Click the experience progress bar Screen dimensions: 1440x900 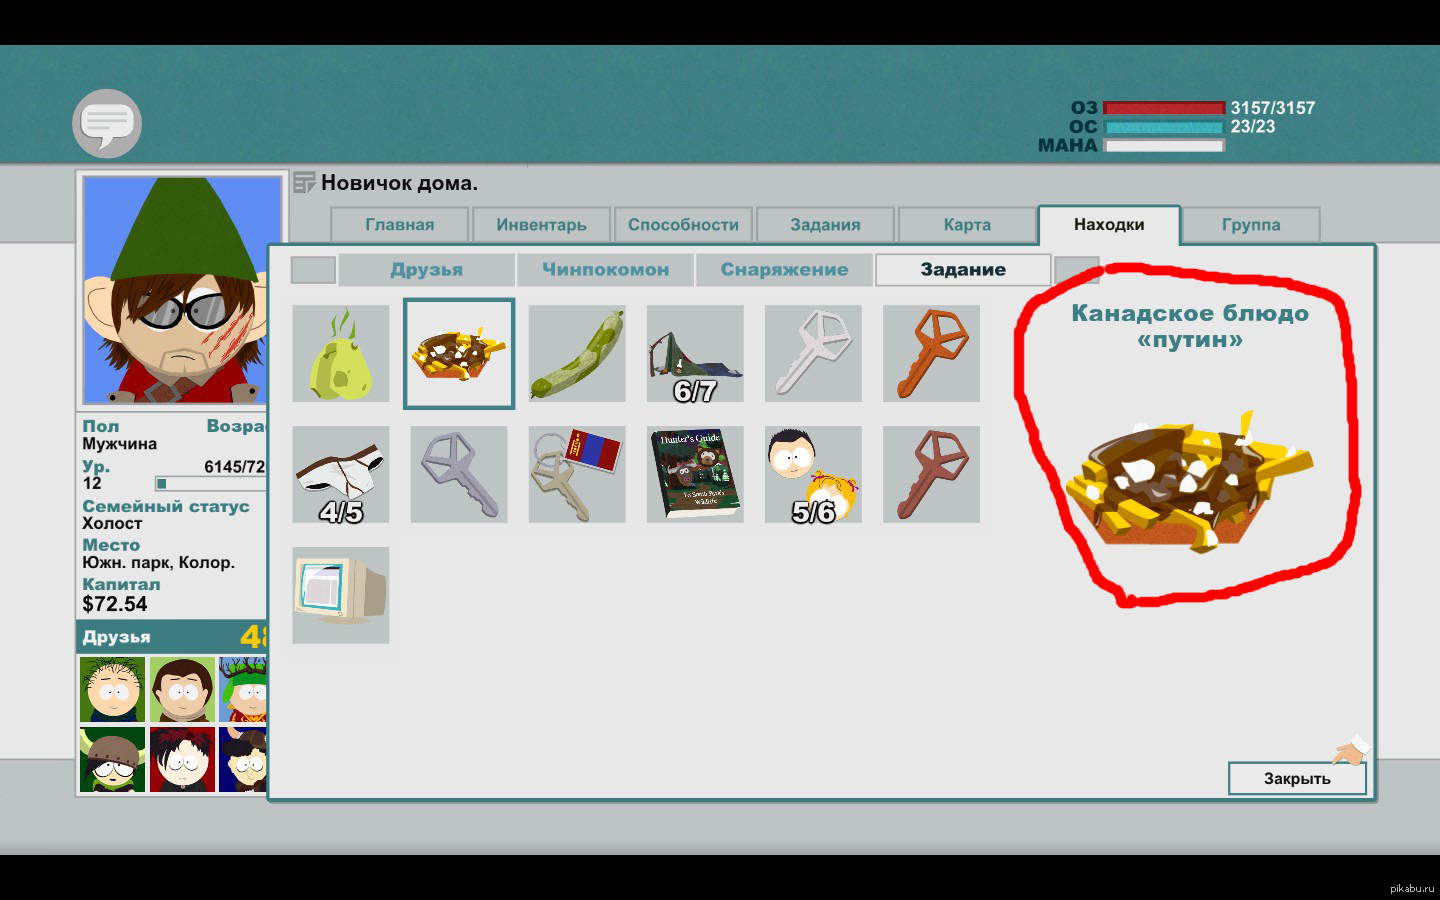[x=211, y=484]
